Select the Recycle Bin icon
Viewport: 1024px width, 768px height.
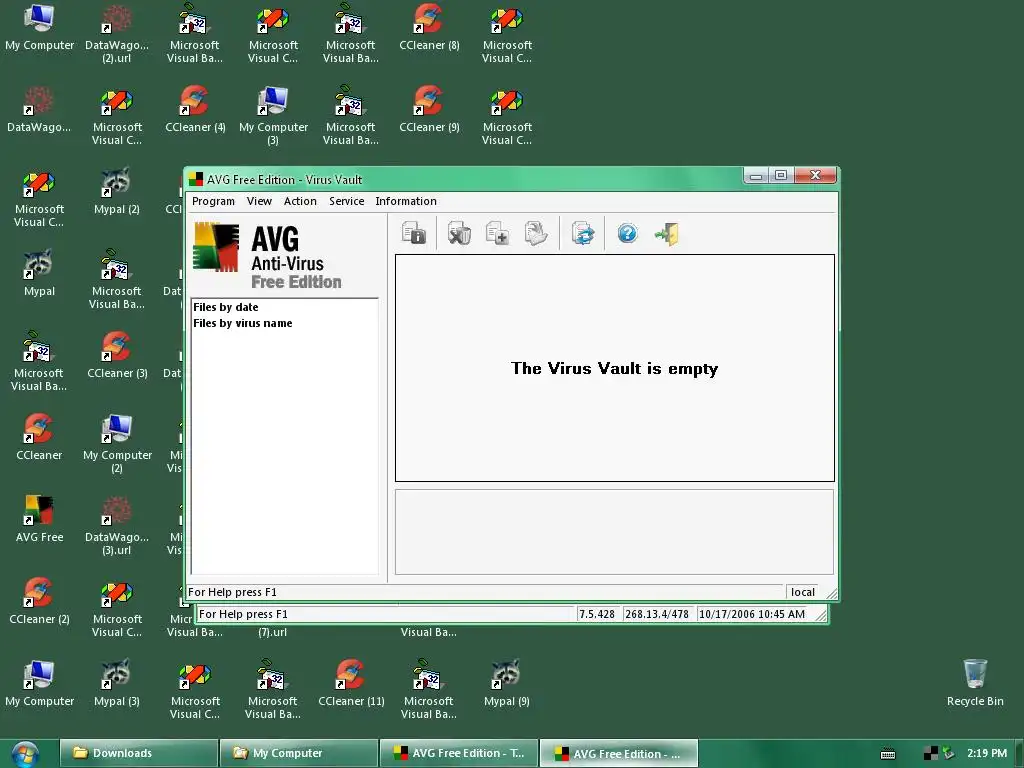pyautogui.click(x=975, y=683)
